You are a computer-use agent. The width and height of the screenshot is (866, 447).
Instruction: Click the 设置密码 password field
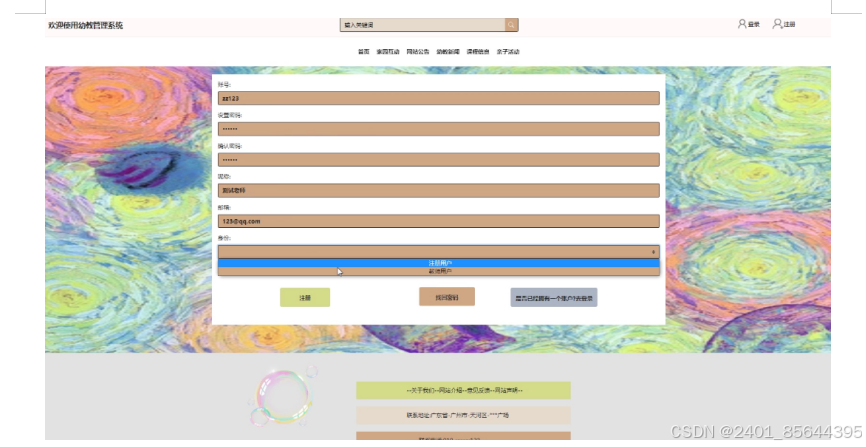[x=439, y=129]
